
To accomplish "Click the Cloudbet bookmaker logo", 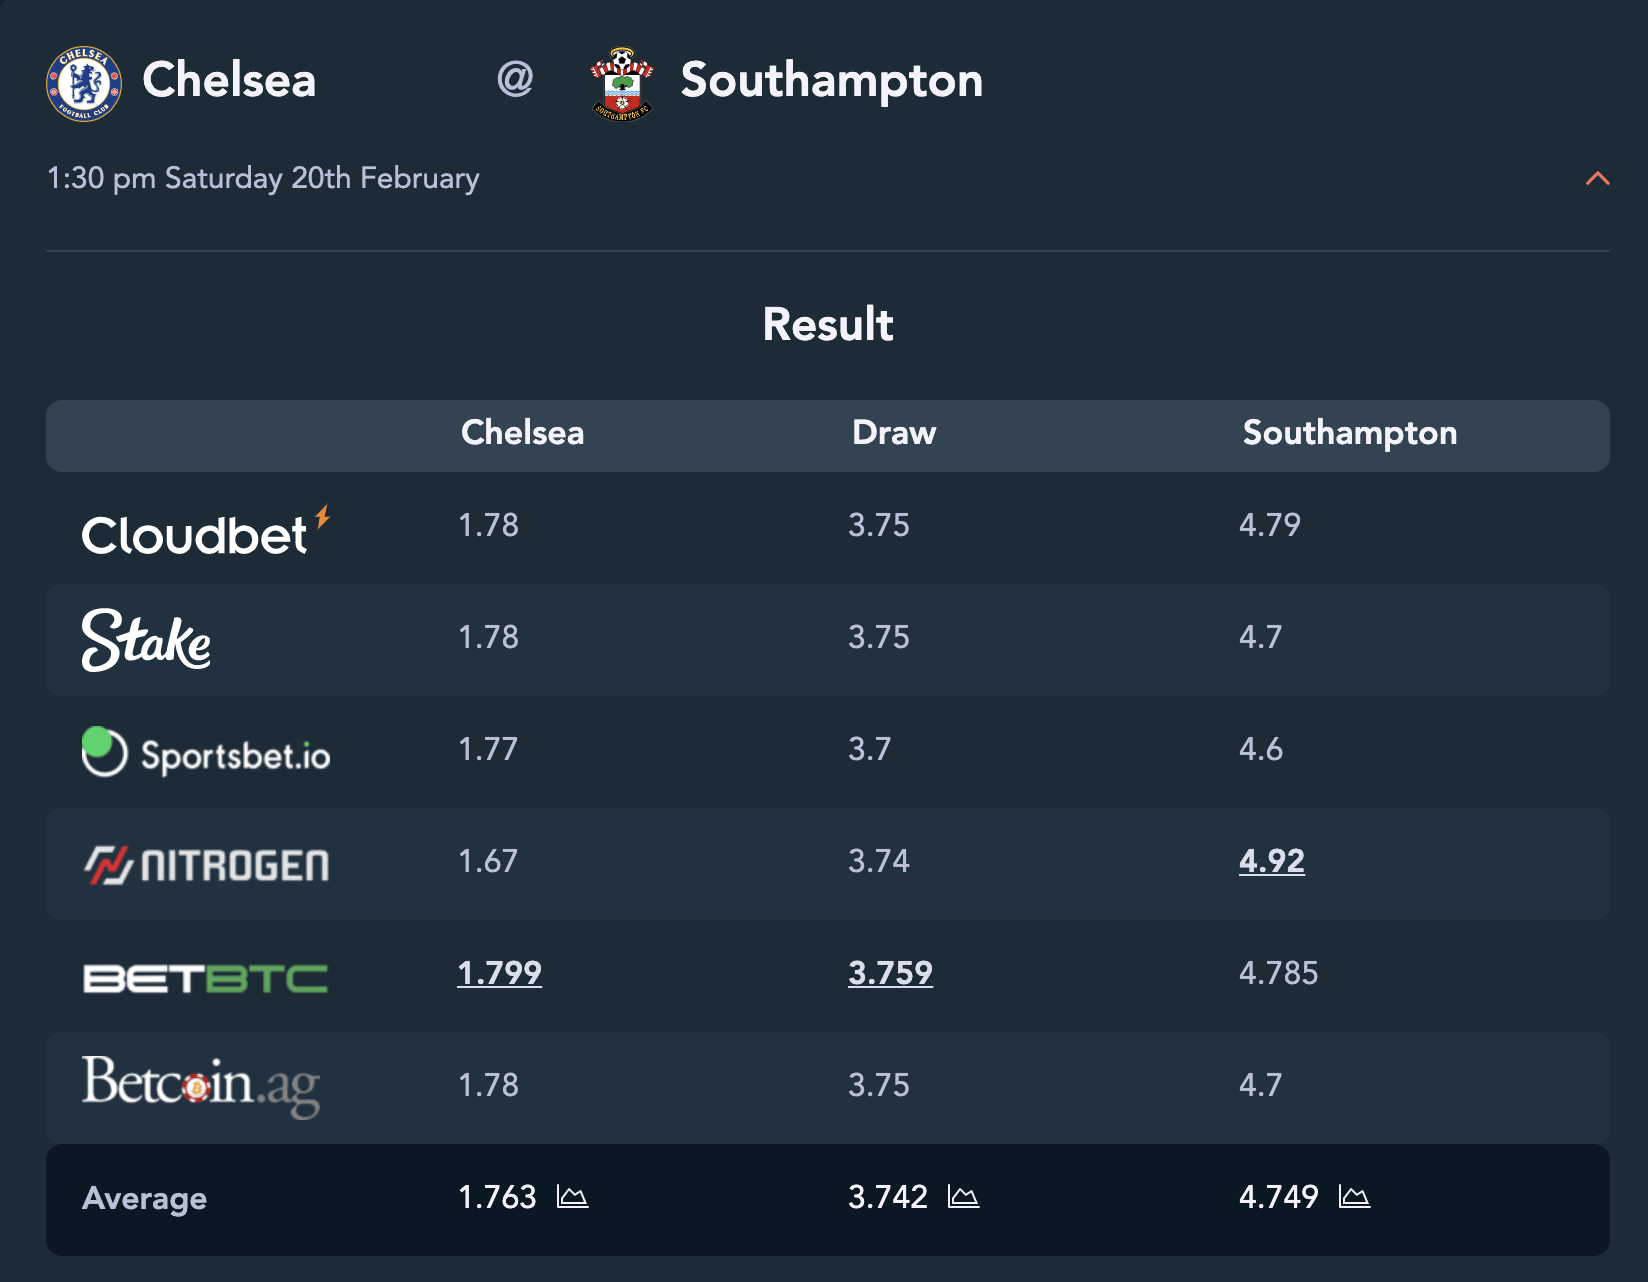I will pyautogui.click(x=206, y=531).
